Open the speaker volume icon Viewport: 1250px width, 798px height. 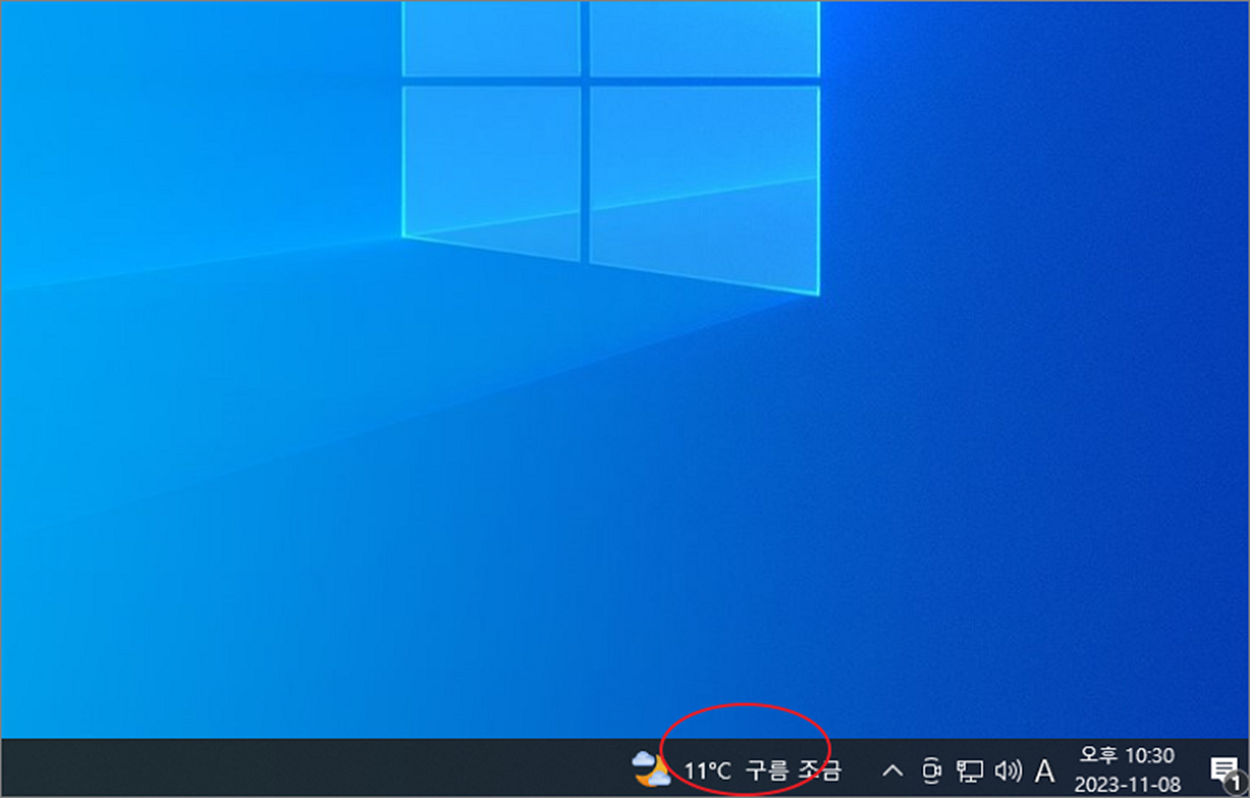(x=1009, y=770)
